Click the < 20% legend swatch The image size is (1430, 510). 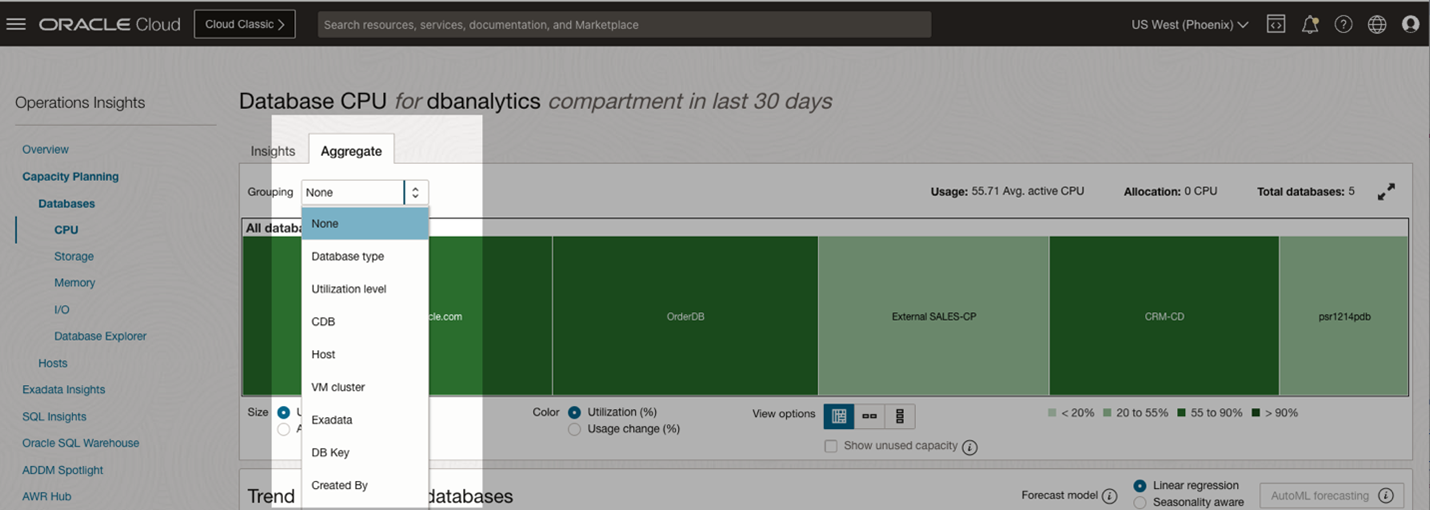(1052, 412)
